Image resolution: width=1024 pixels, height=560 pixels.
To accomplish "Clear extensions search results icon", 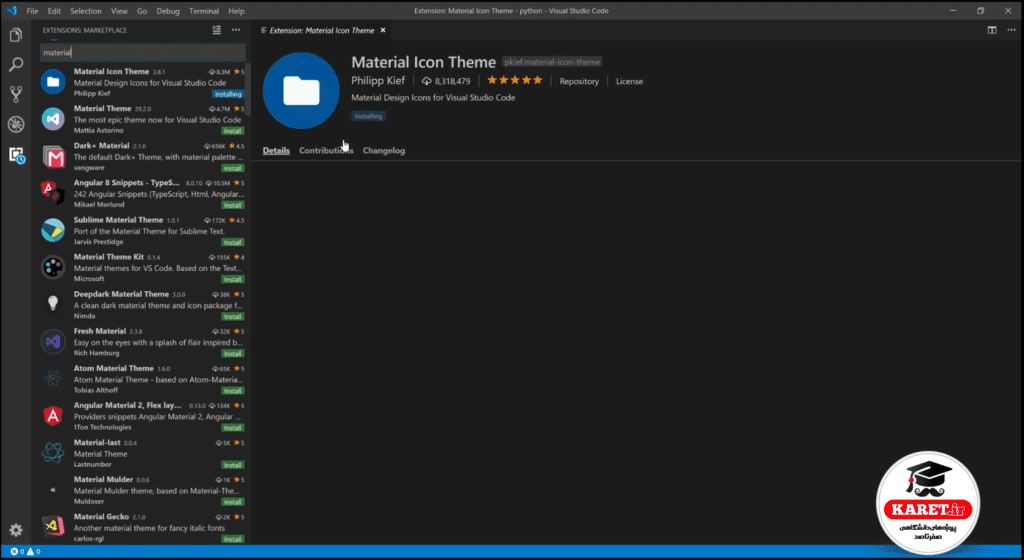I will (217, 30).
